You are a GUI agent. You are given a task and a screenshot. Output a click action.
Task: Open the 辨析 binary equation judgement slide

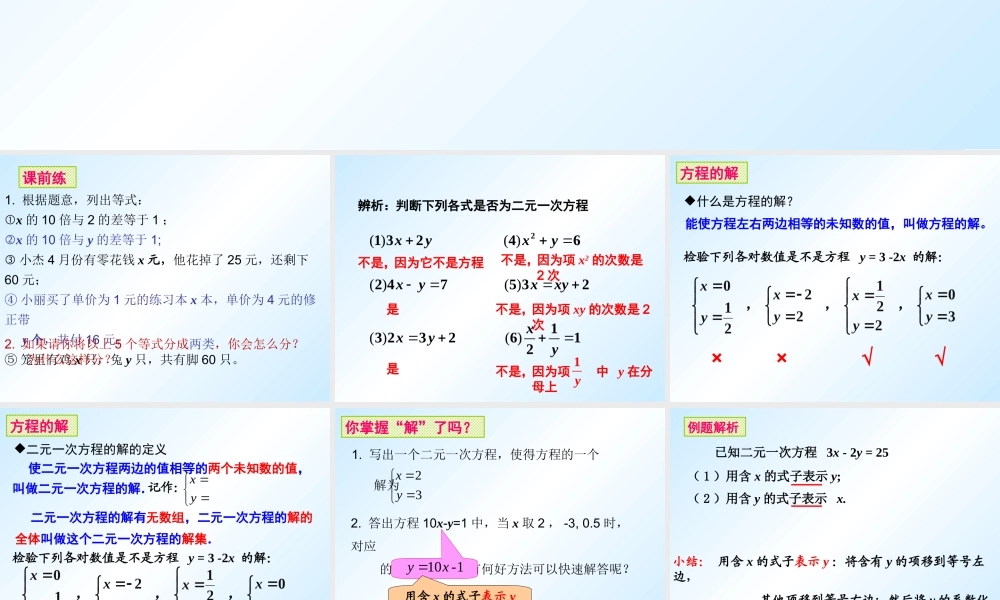click(x=499, y=278)
